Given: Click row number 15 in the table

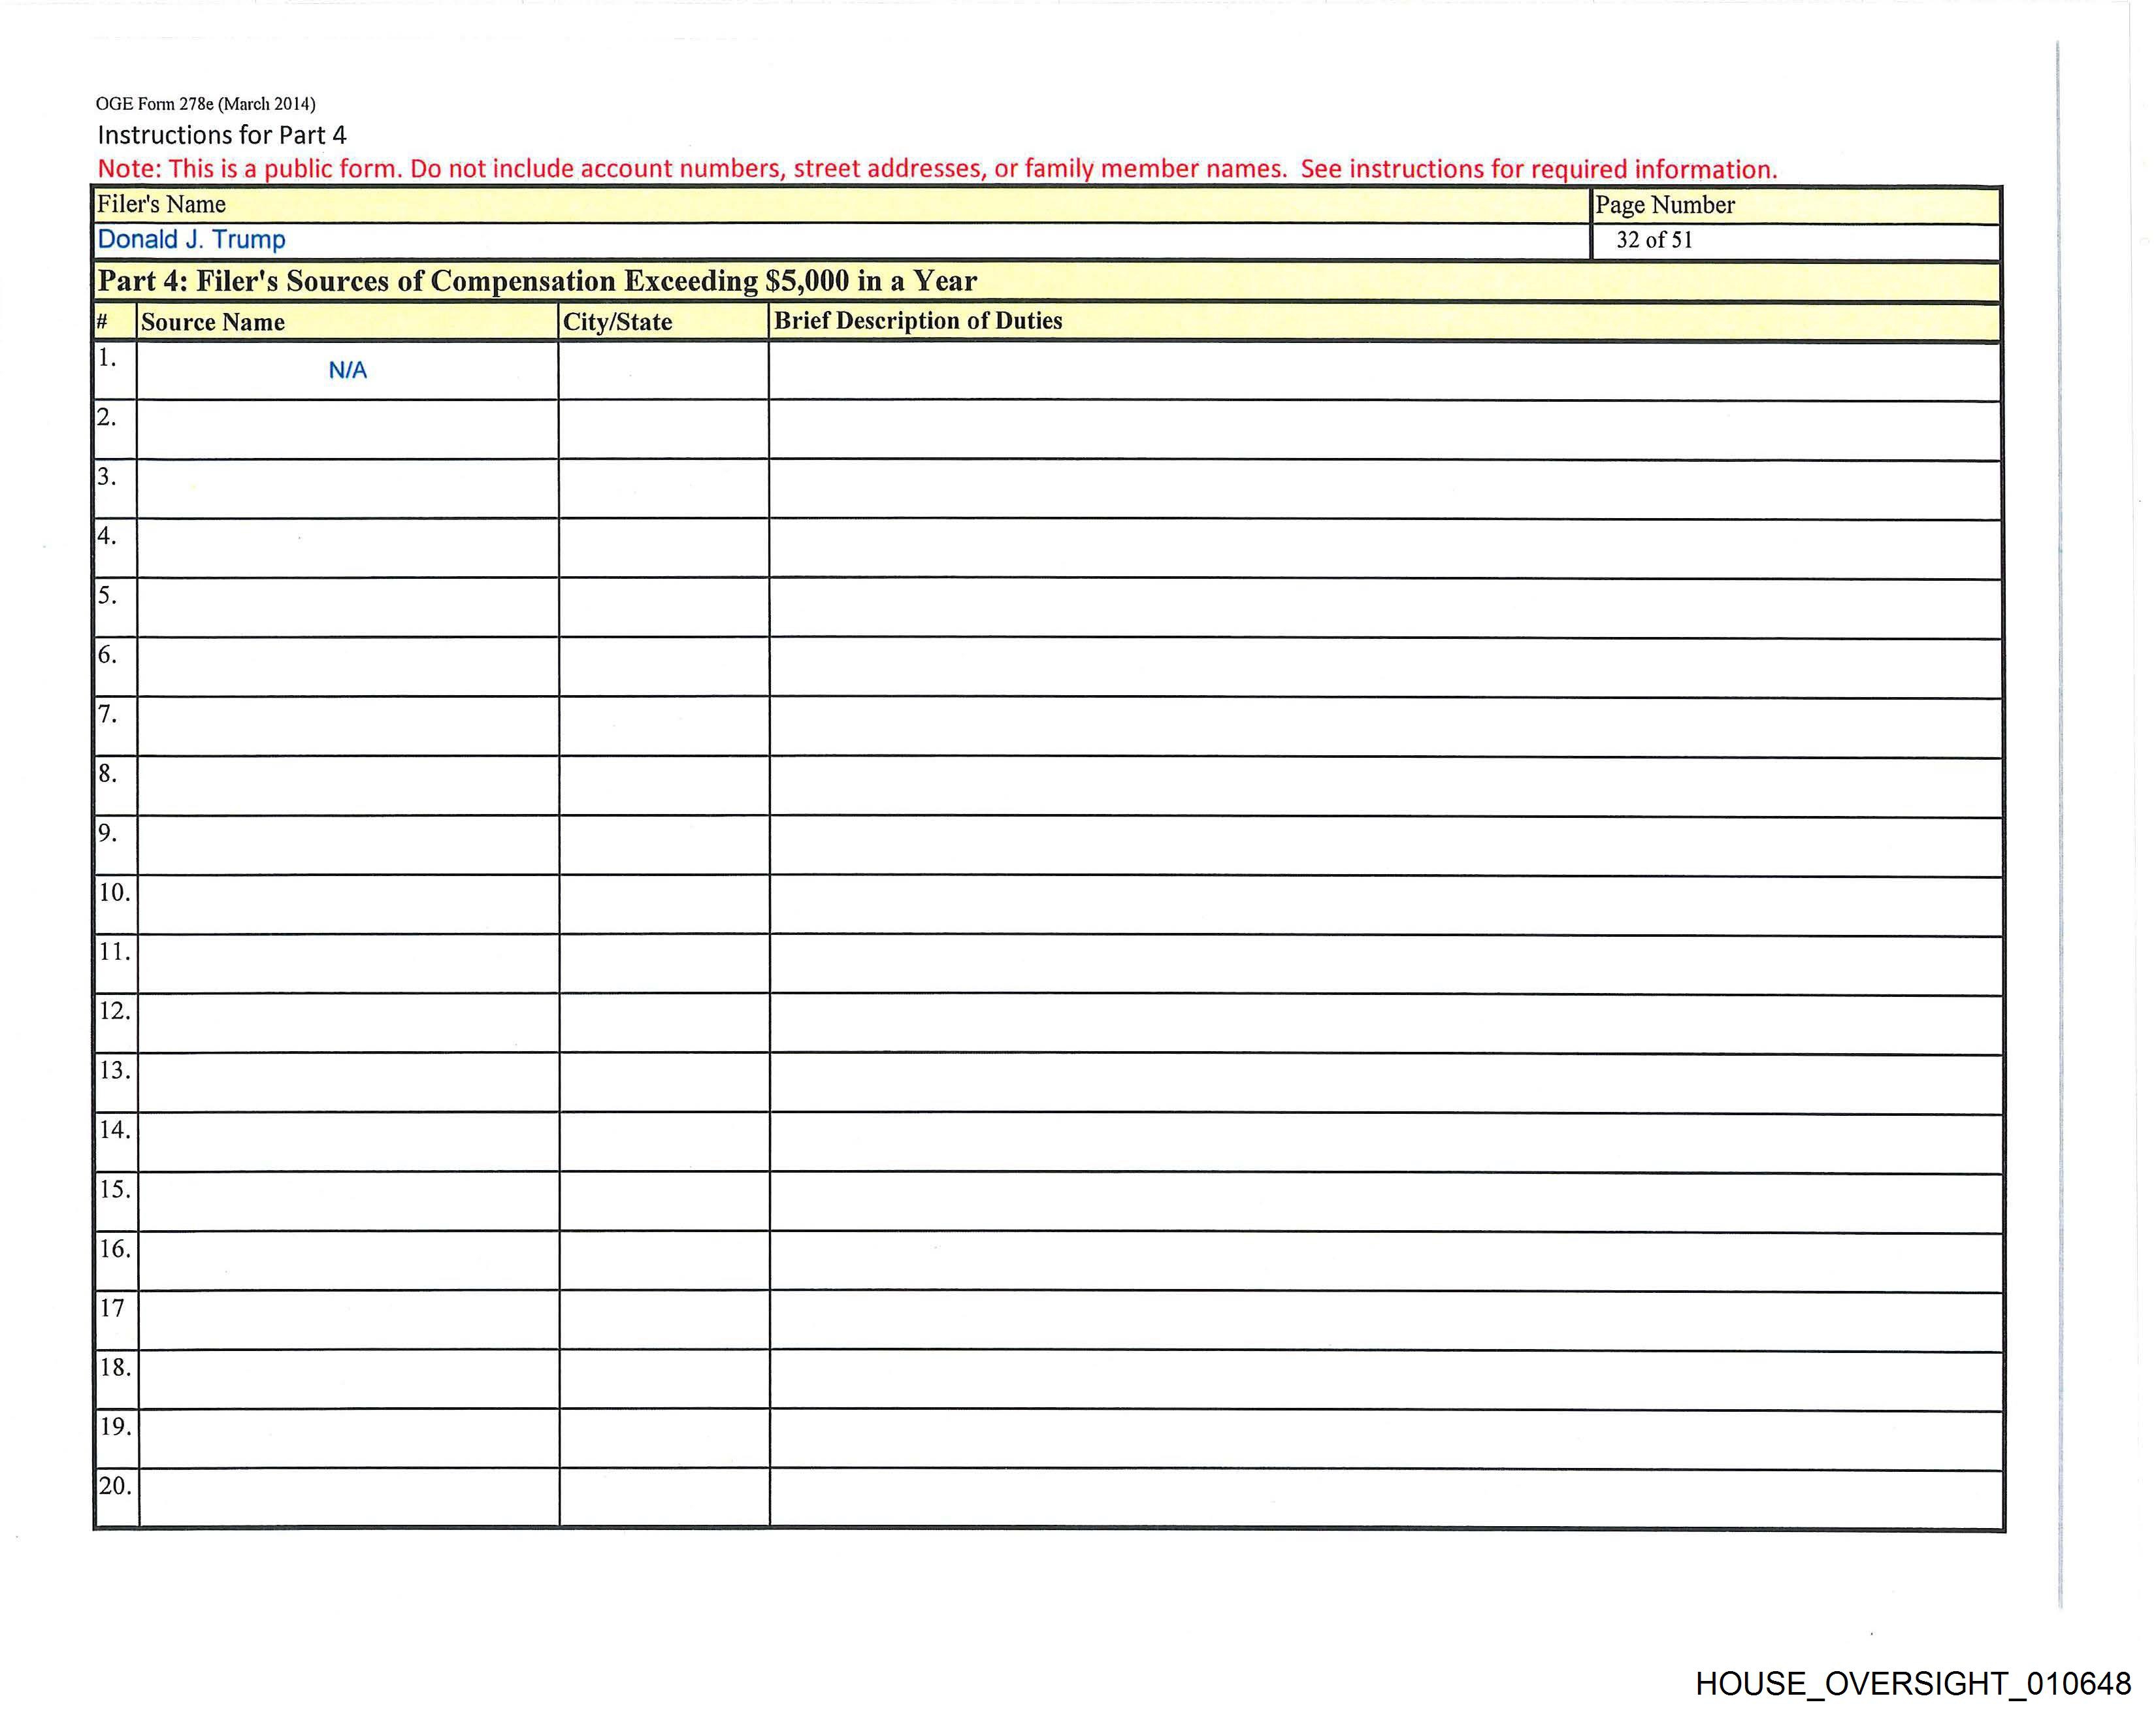Looking at the screenshot, I should [x=115, y=1190].
